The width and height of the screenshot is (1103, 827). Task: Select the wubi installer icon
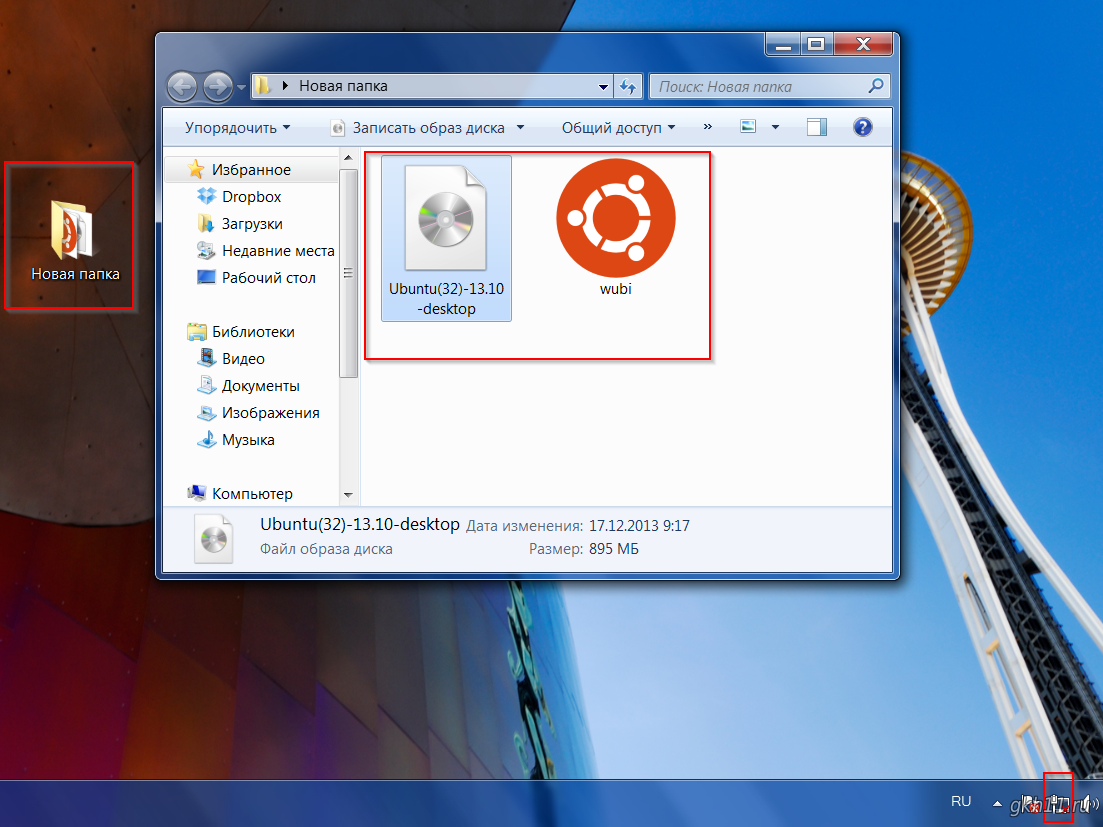[x=615, y=230]
